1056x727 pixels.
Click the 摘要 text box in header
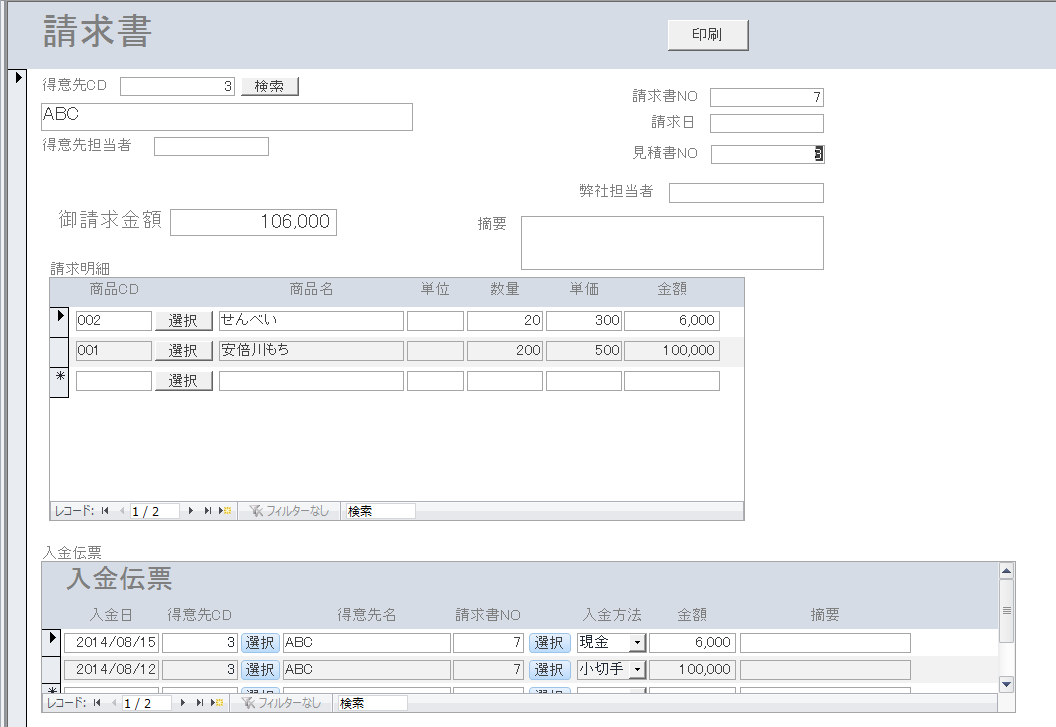coord(671,243)
